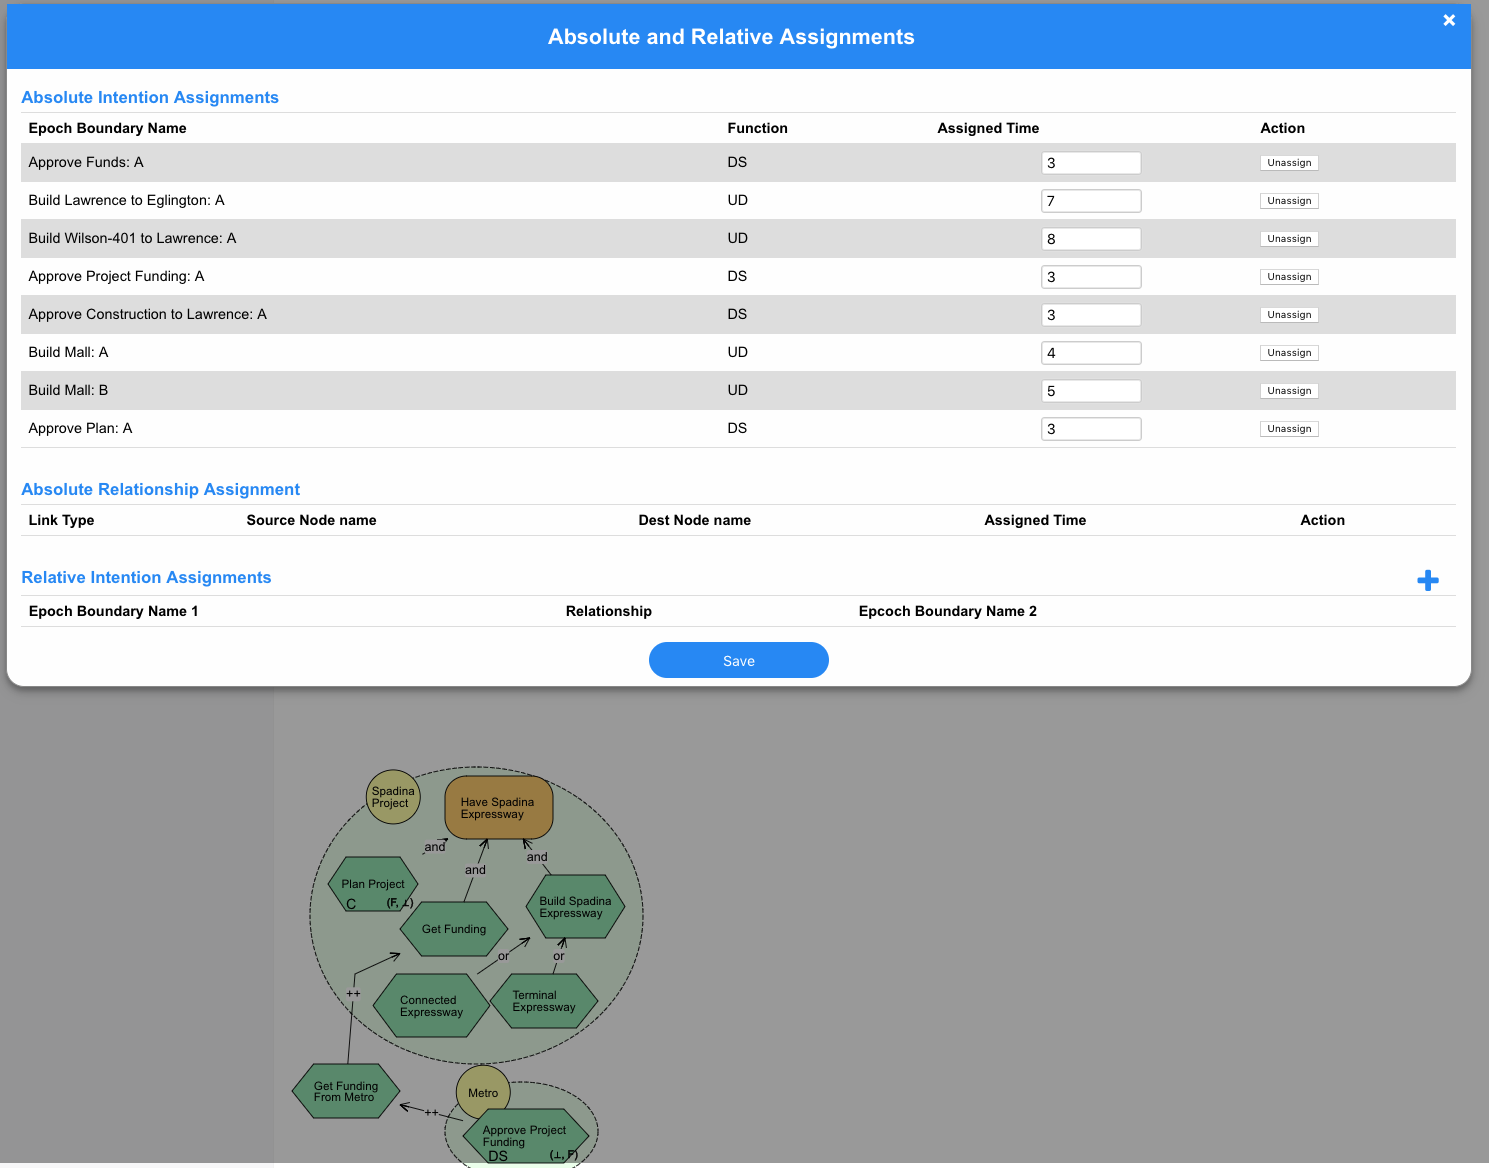Select the Build Spadina Expressway node
This screenshot has width=1489, height=1168.
tap(575, 906)
